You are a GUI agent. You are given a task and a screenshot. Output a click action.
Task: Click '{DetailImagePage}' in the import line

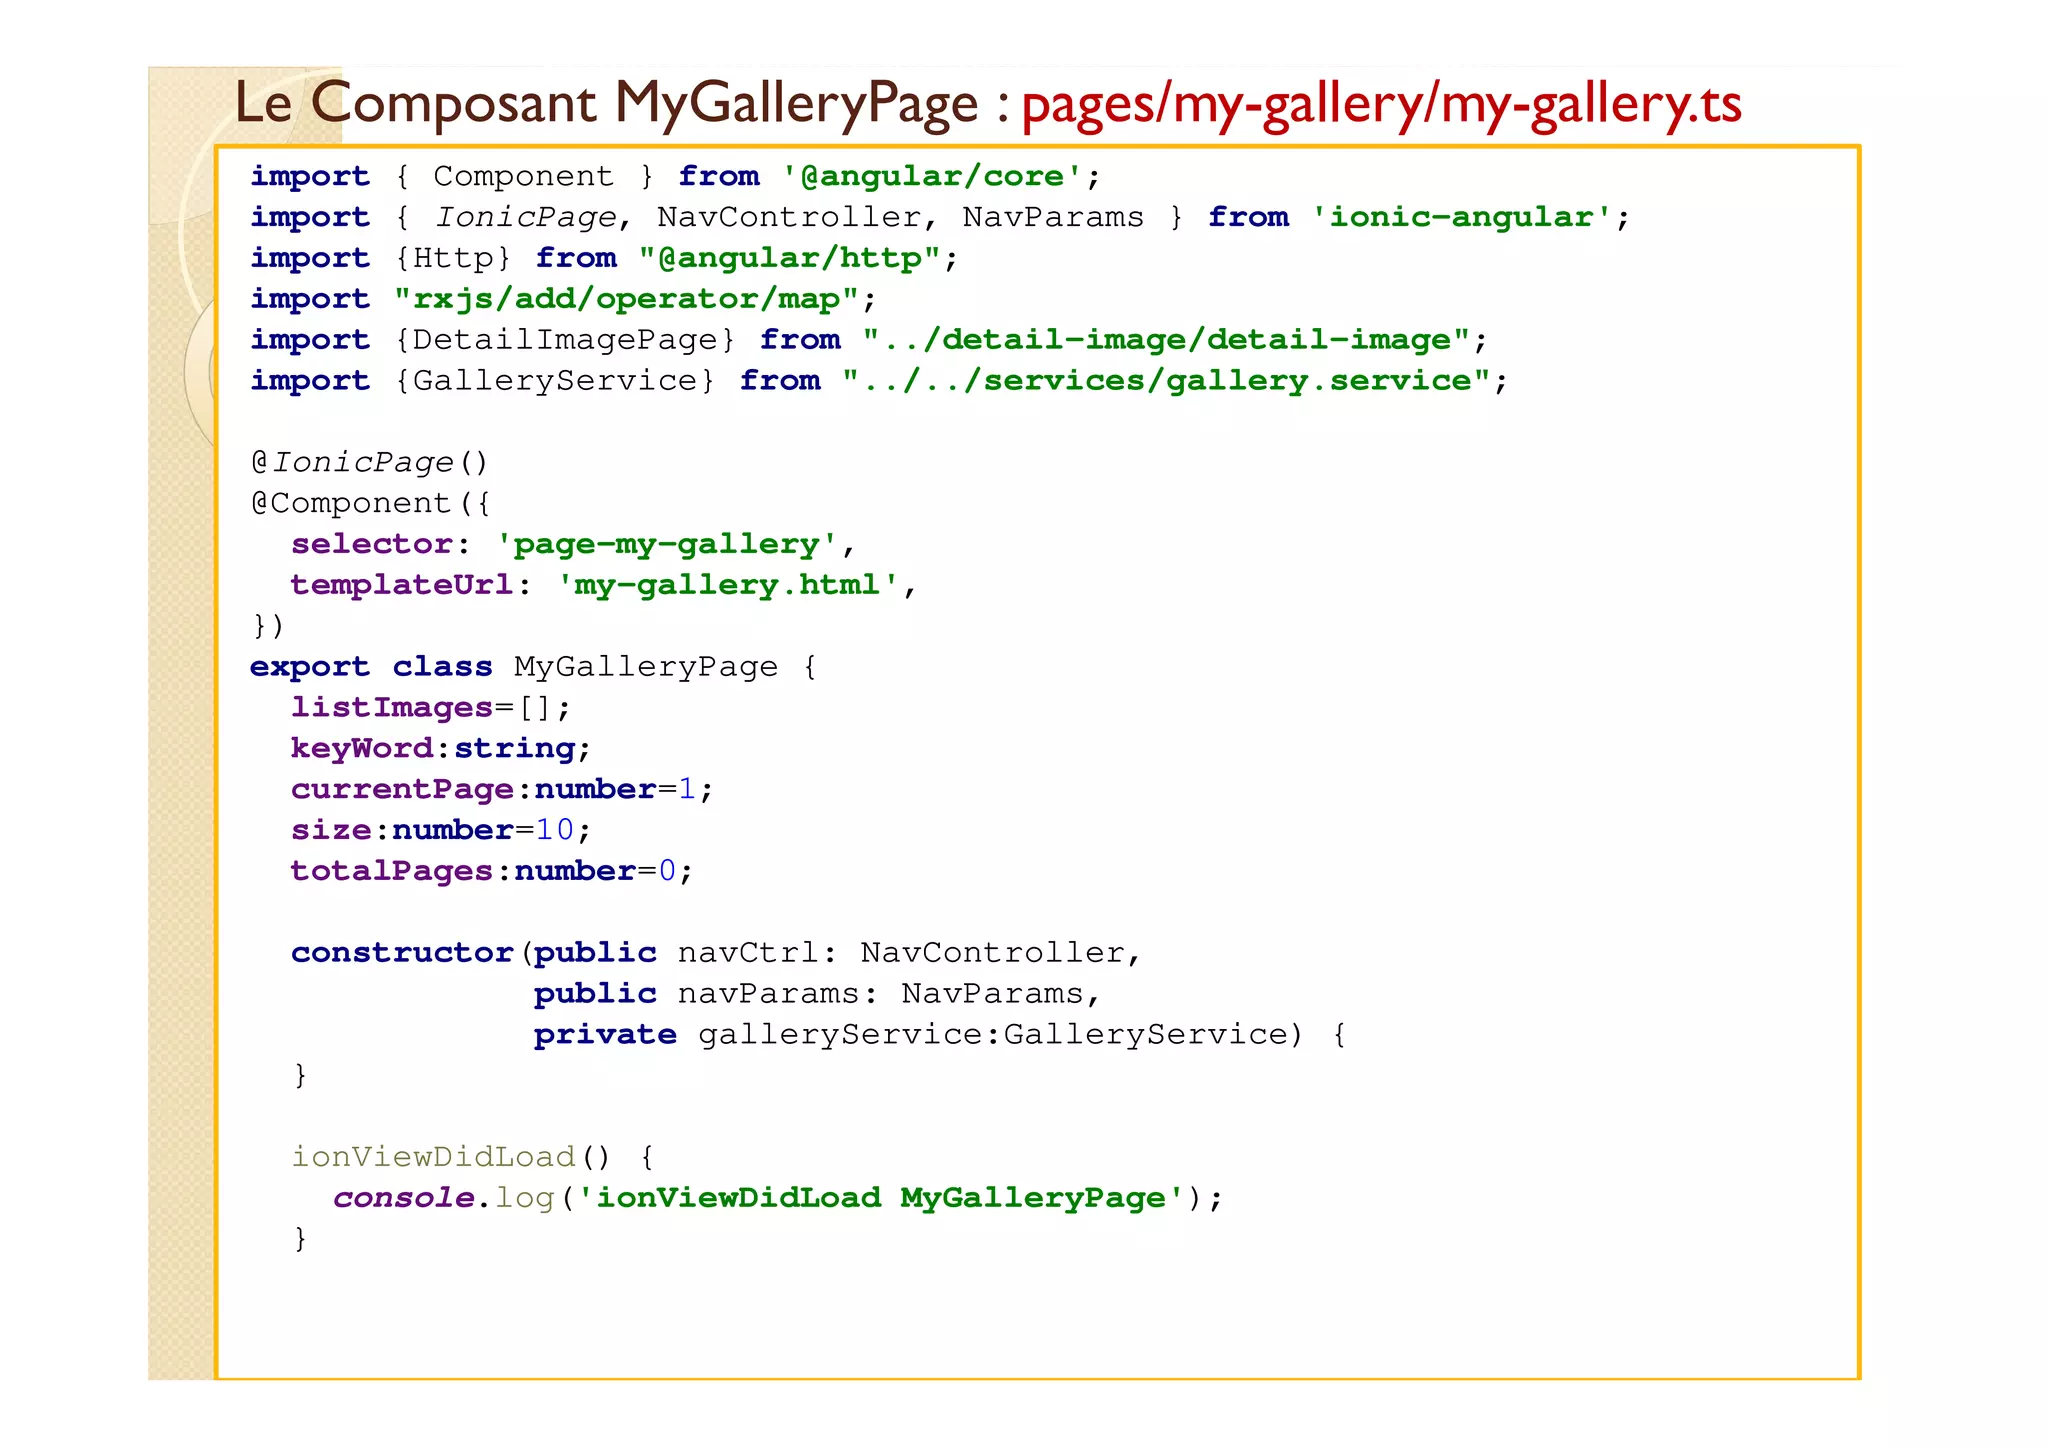tap(565, 341)
